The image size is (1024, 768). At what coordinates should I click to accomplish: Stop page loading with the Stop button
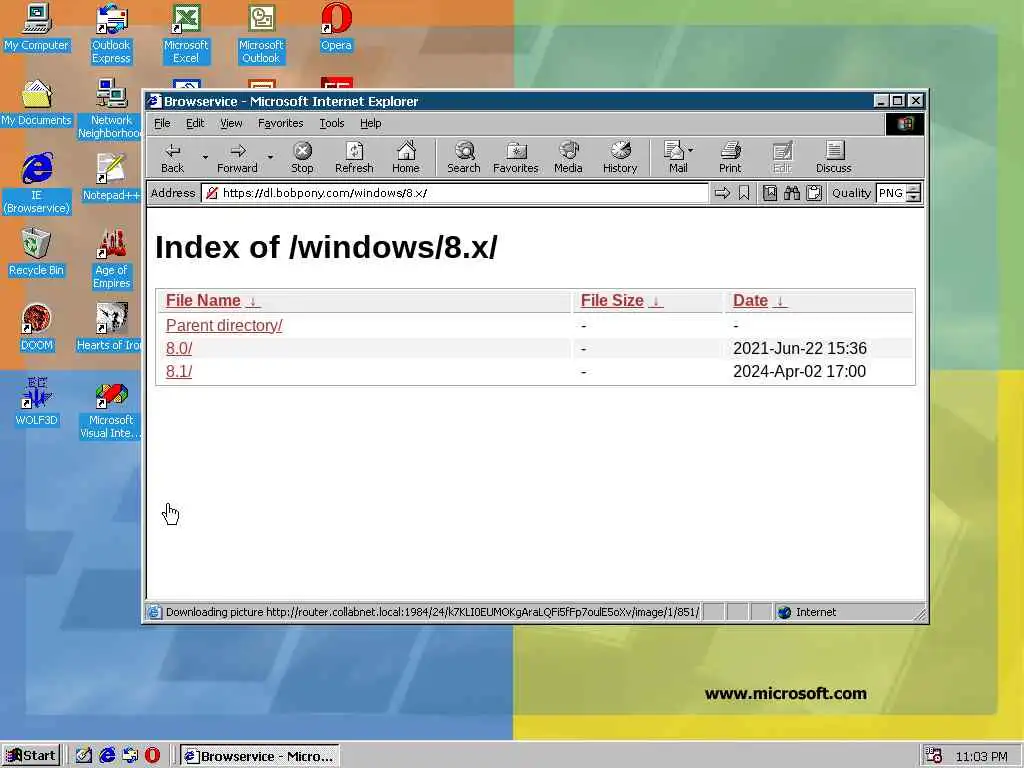coord(302,157)
